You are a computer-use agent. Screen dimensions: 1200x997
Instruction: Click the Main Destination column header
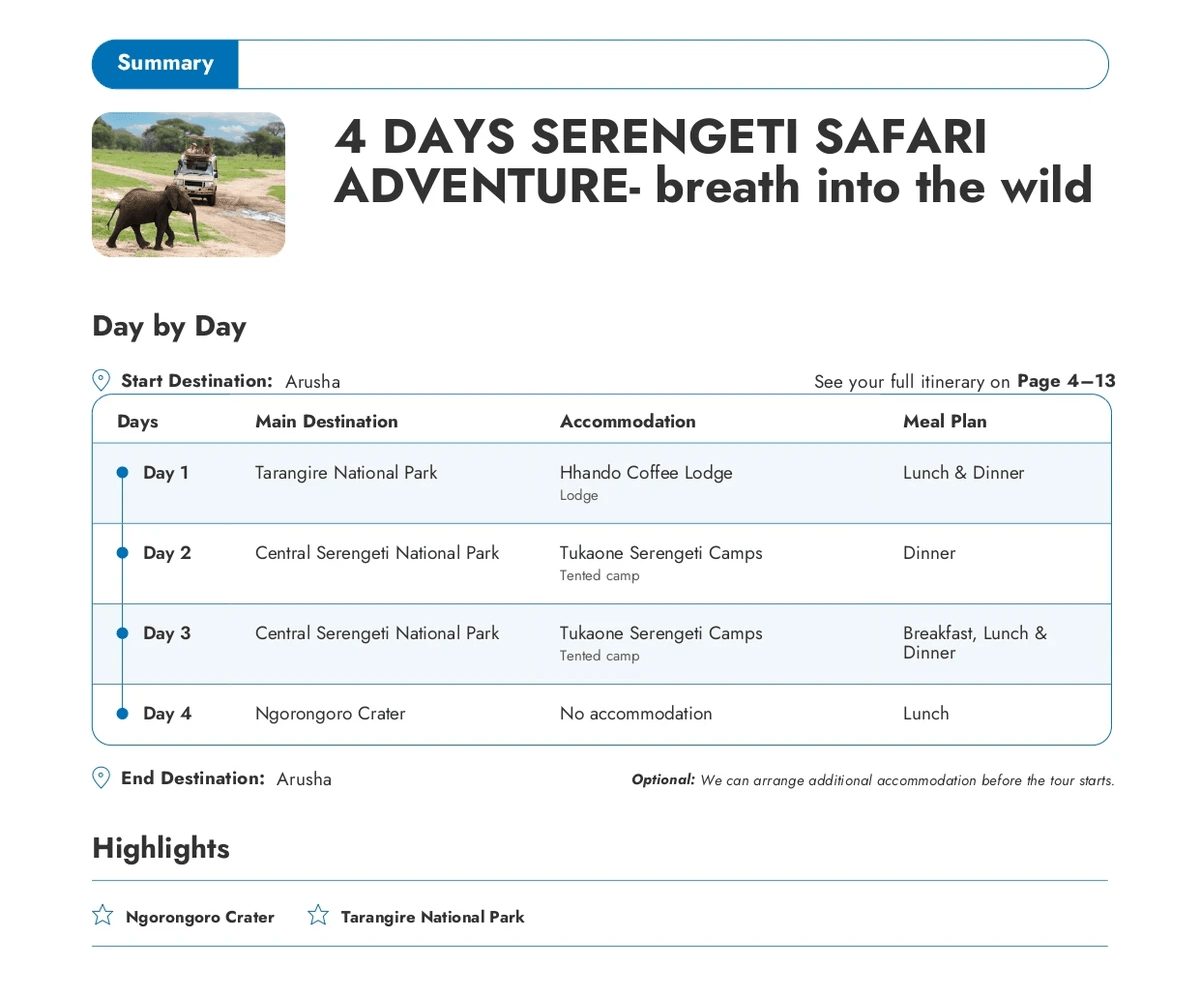coord(326,421)
